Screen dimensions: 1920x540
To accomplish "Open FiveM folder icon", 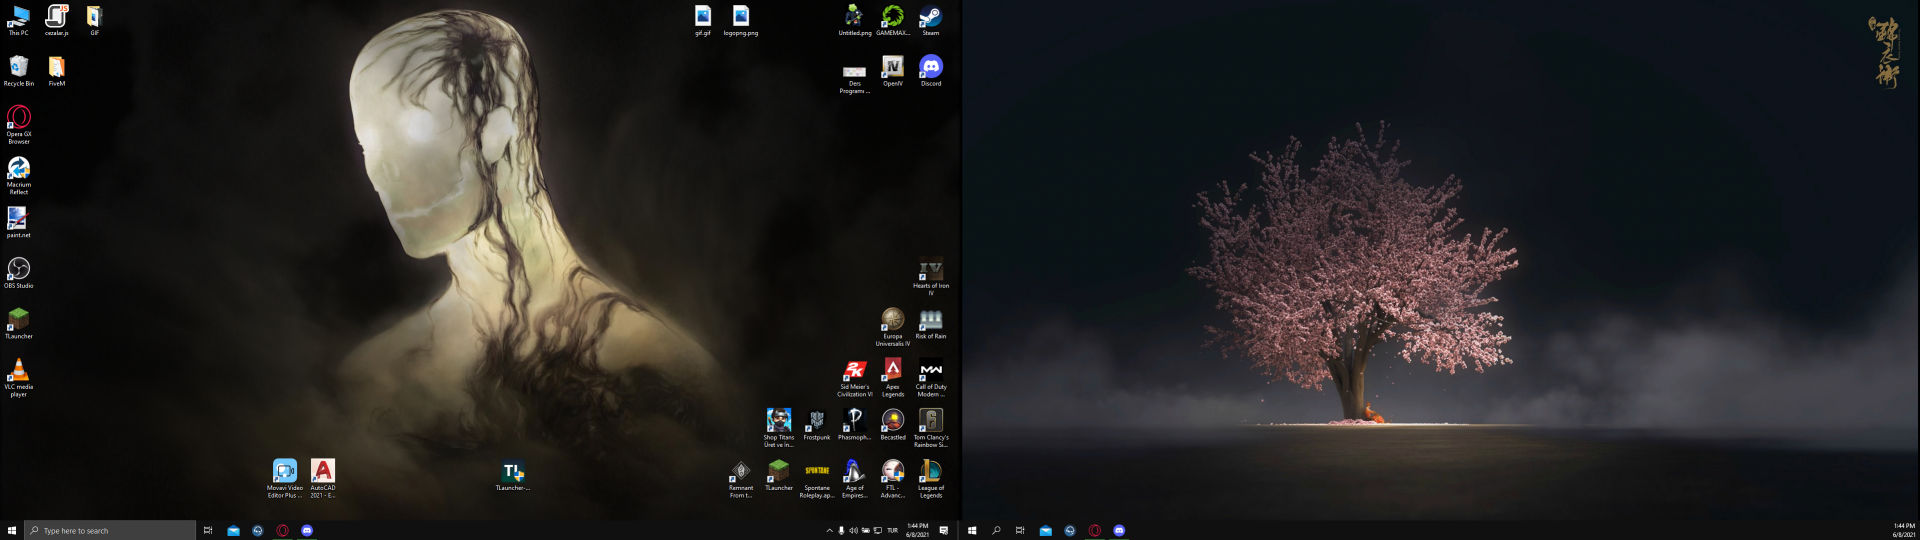I will coord(57,70).
